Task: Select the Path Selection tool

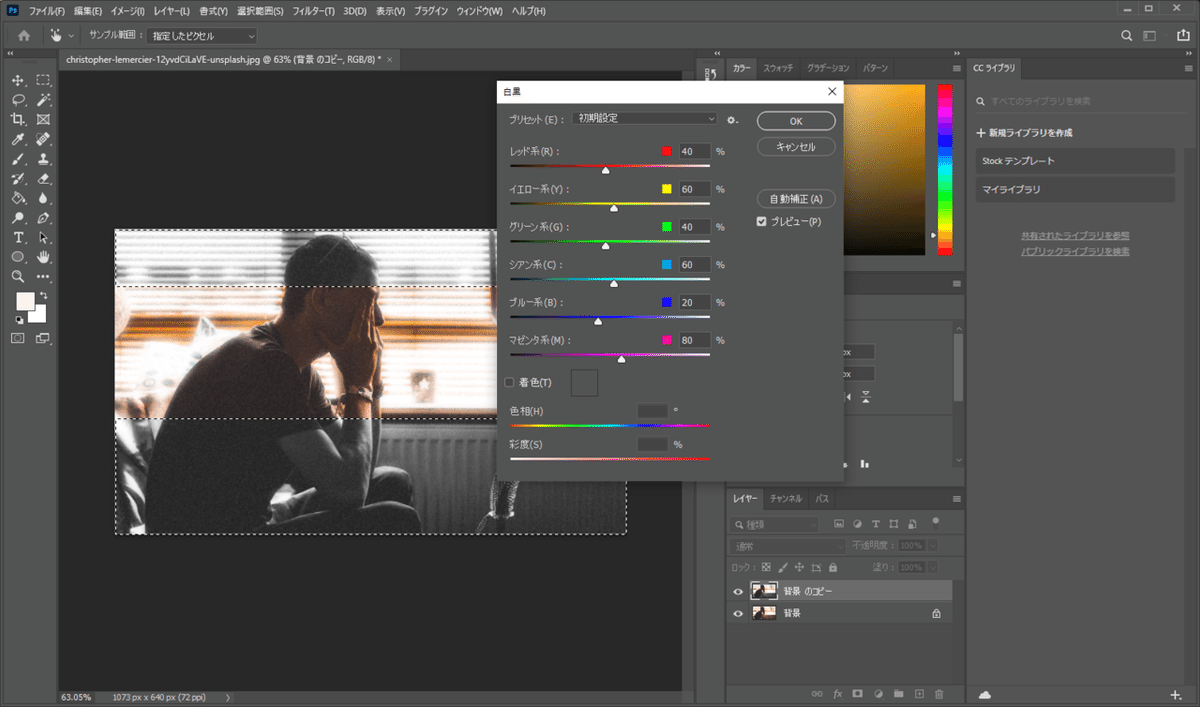Action: click(43, 237)
